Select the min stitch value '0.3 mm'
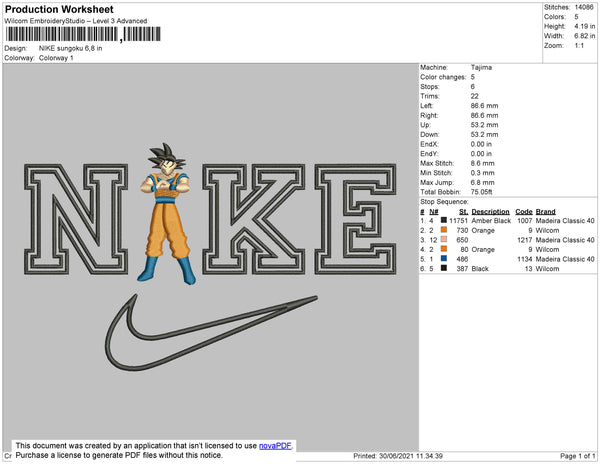Image resolution: width=600 pixels, height=464 pixels. (x=483, y=173)
